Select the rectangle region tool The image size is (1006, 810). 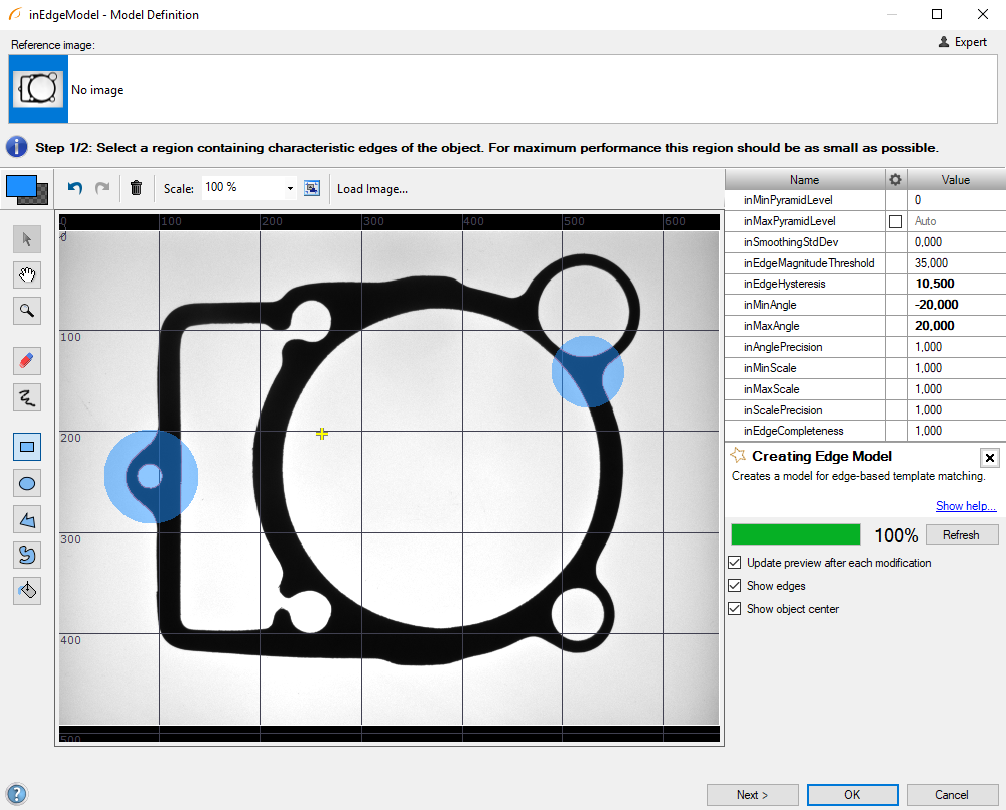(x=27, y=447)
